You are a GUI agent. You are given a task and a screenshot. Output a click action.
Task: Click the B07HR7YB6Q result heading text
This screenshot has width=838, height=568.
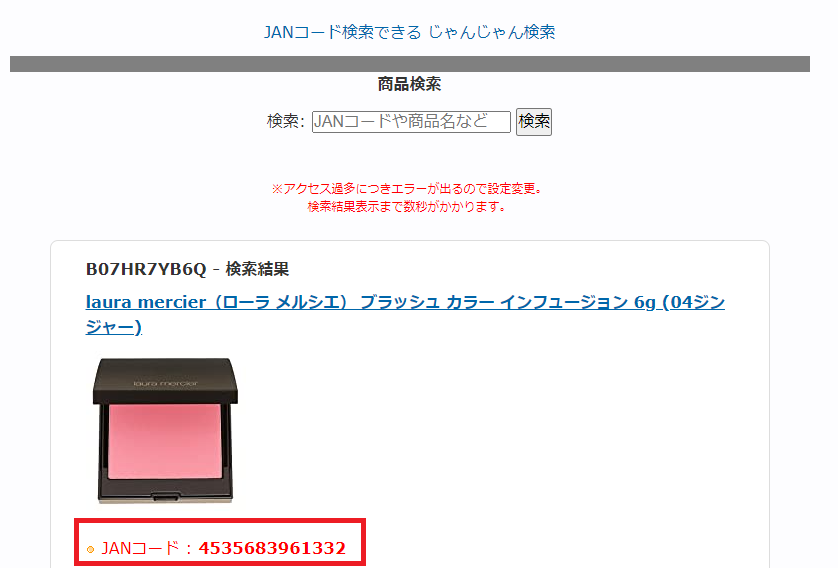(x=146, y=269)
